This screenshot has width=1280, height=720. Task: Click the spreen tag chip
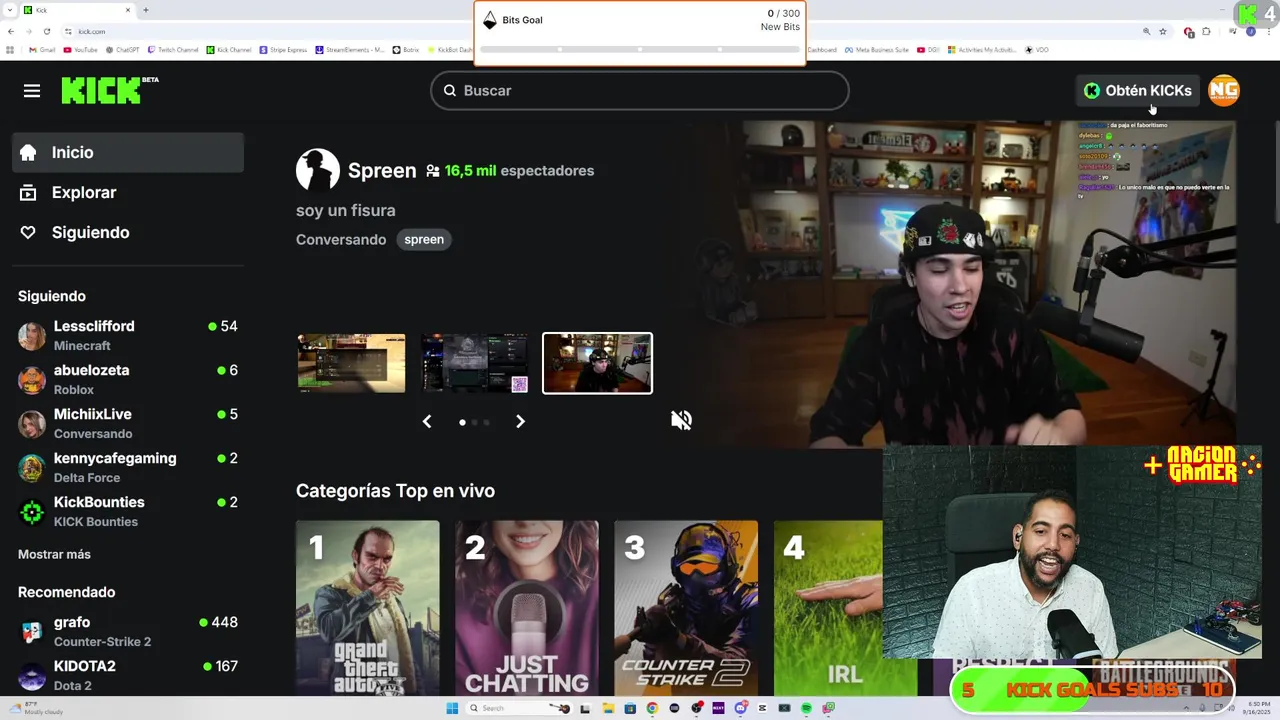(424, 239)
